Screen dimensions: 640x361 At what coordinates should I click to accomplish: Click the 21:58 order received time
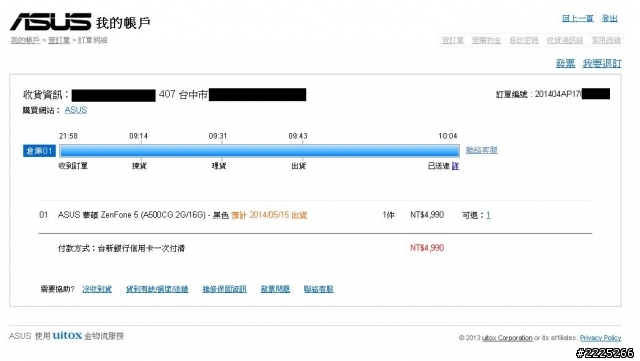[68, 136]
